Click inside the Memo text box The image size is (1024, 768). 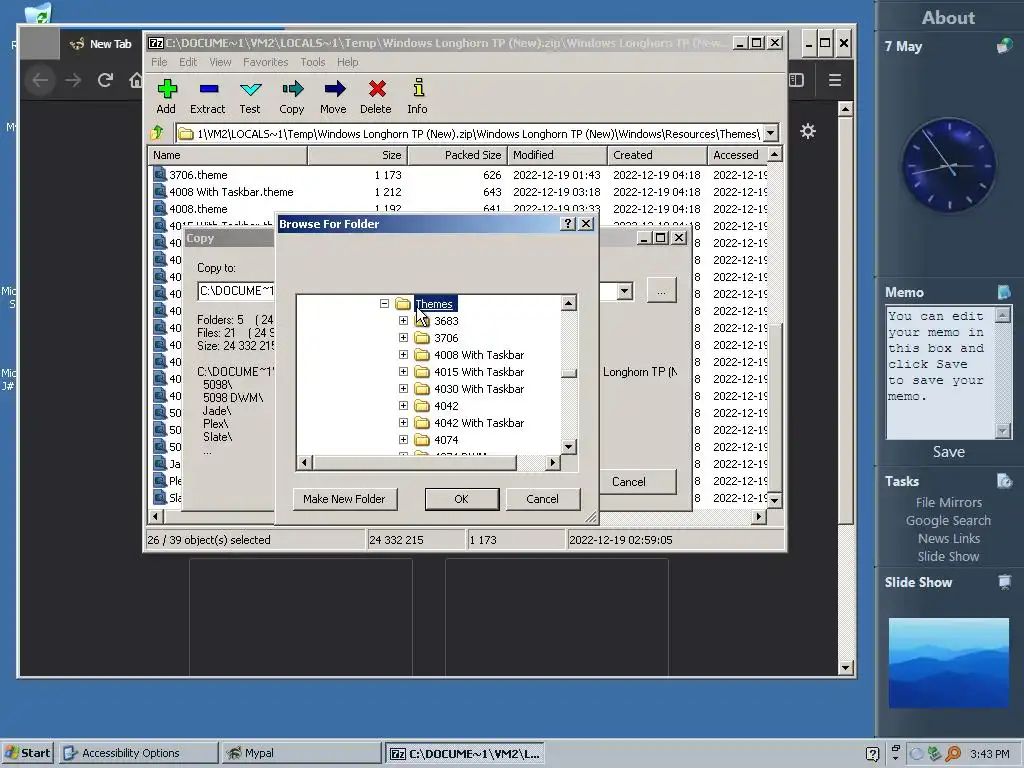[x=940, y=372]
